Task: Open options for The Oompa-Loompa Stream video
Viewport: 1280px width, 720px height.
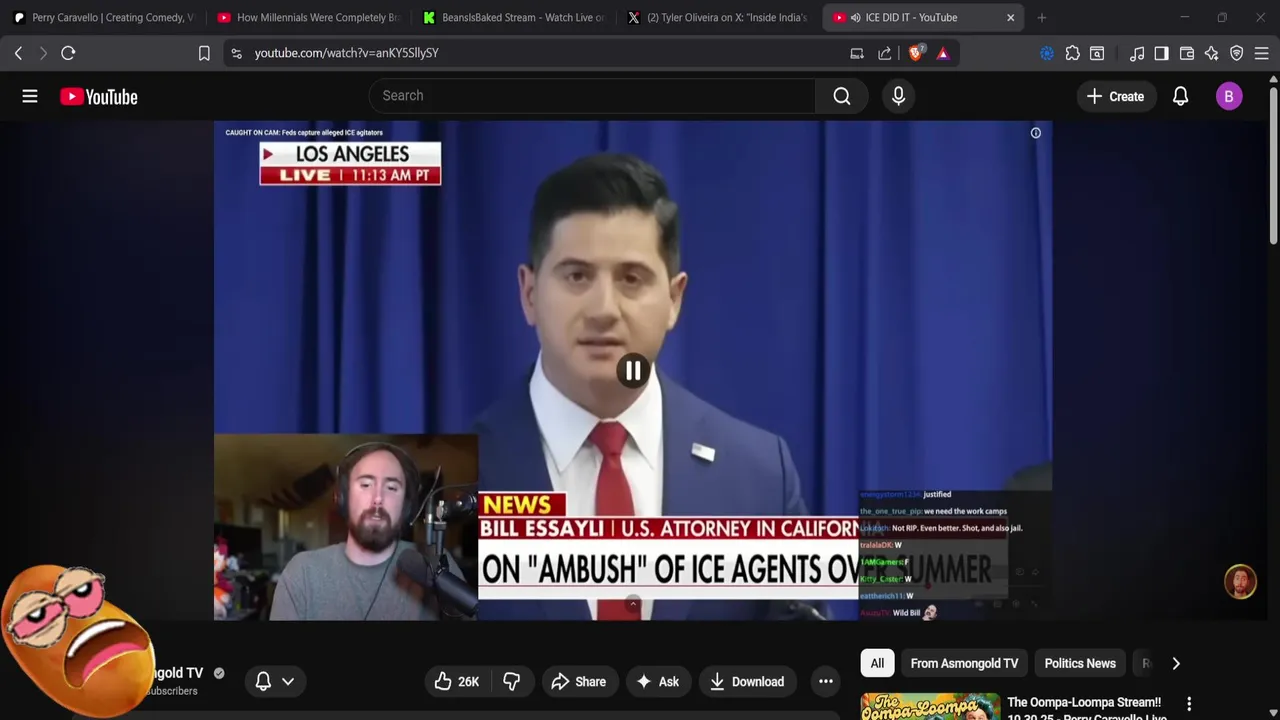Action: (1189, 705)
